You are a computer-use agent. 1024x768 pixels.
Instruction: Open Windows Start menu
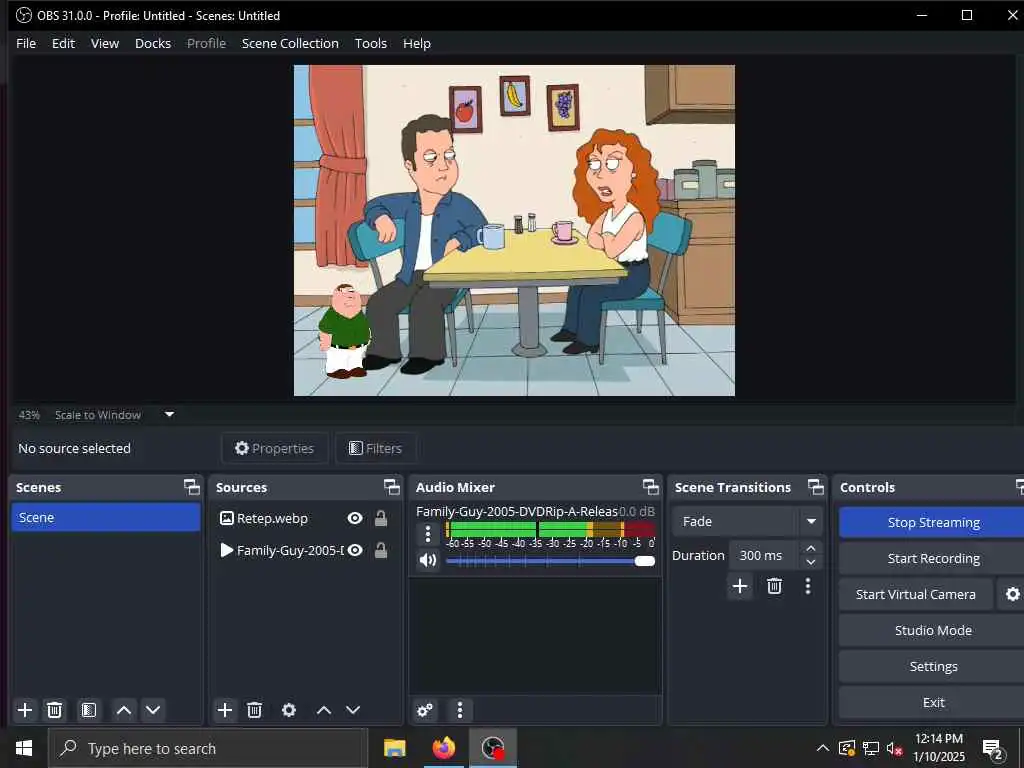pyautogui.click(x=24, y=748)
